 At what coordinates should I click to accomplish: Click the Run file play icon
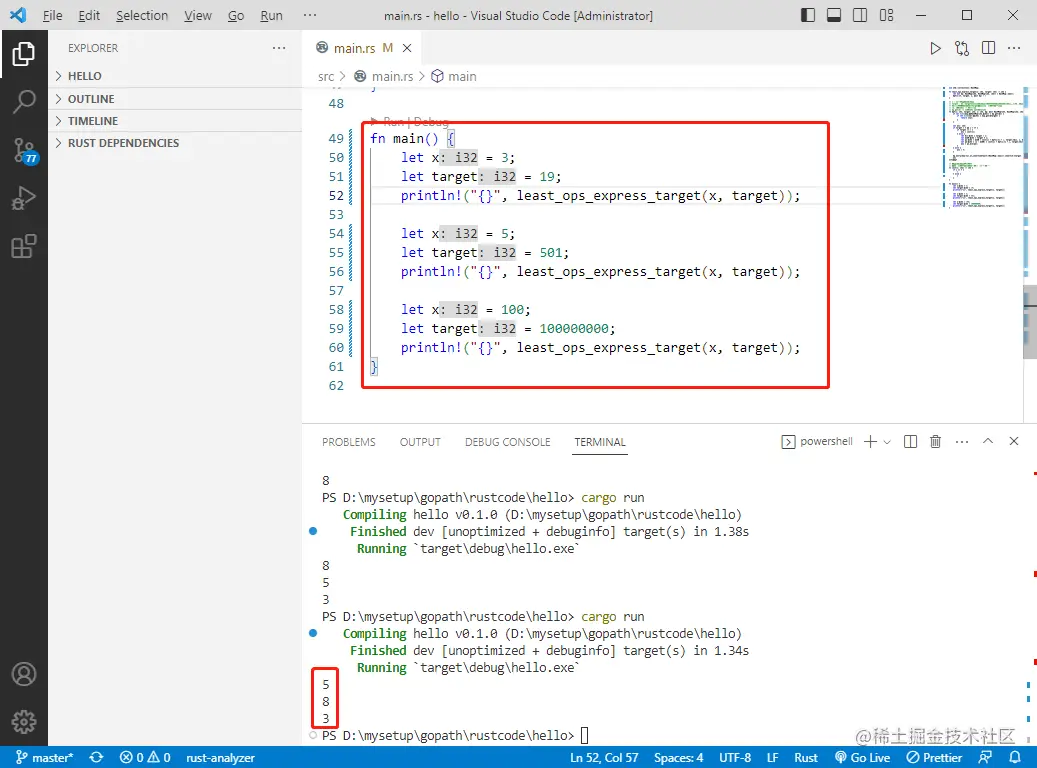pyautogui.click(x=935, y=48)
